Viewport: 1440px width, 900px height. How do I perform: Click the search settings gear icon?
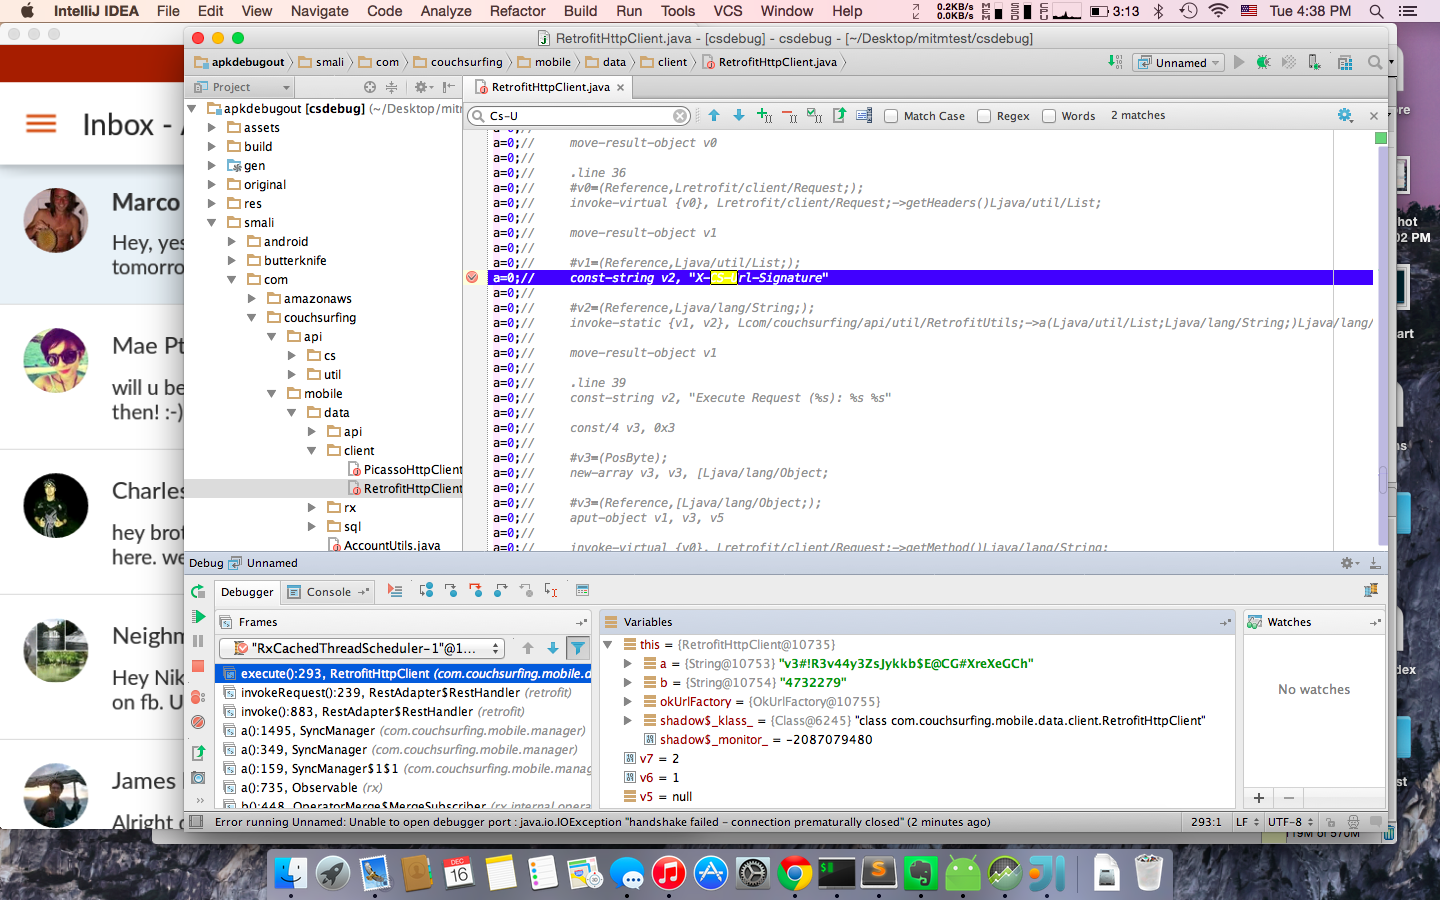pos(1345,114)
